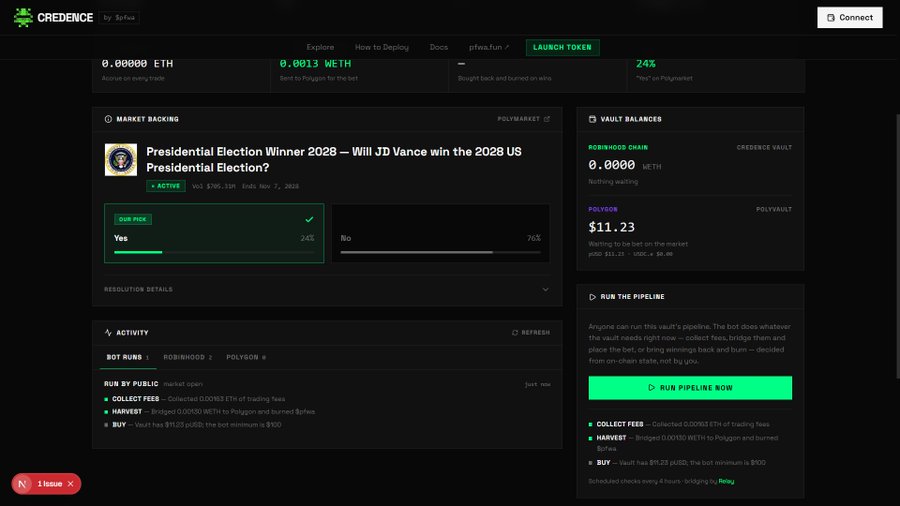This screenshot has height=506, width=900.
Task: Open the Explore nav item
Action: click(320, 47)
